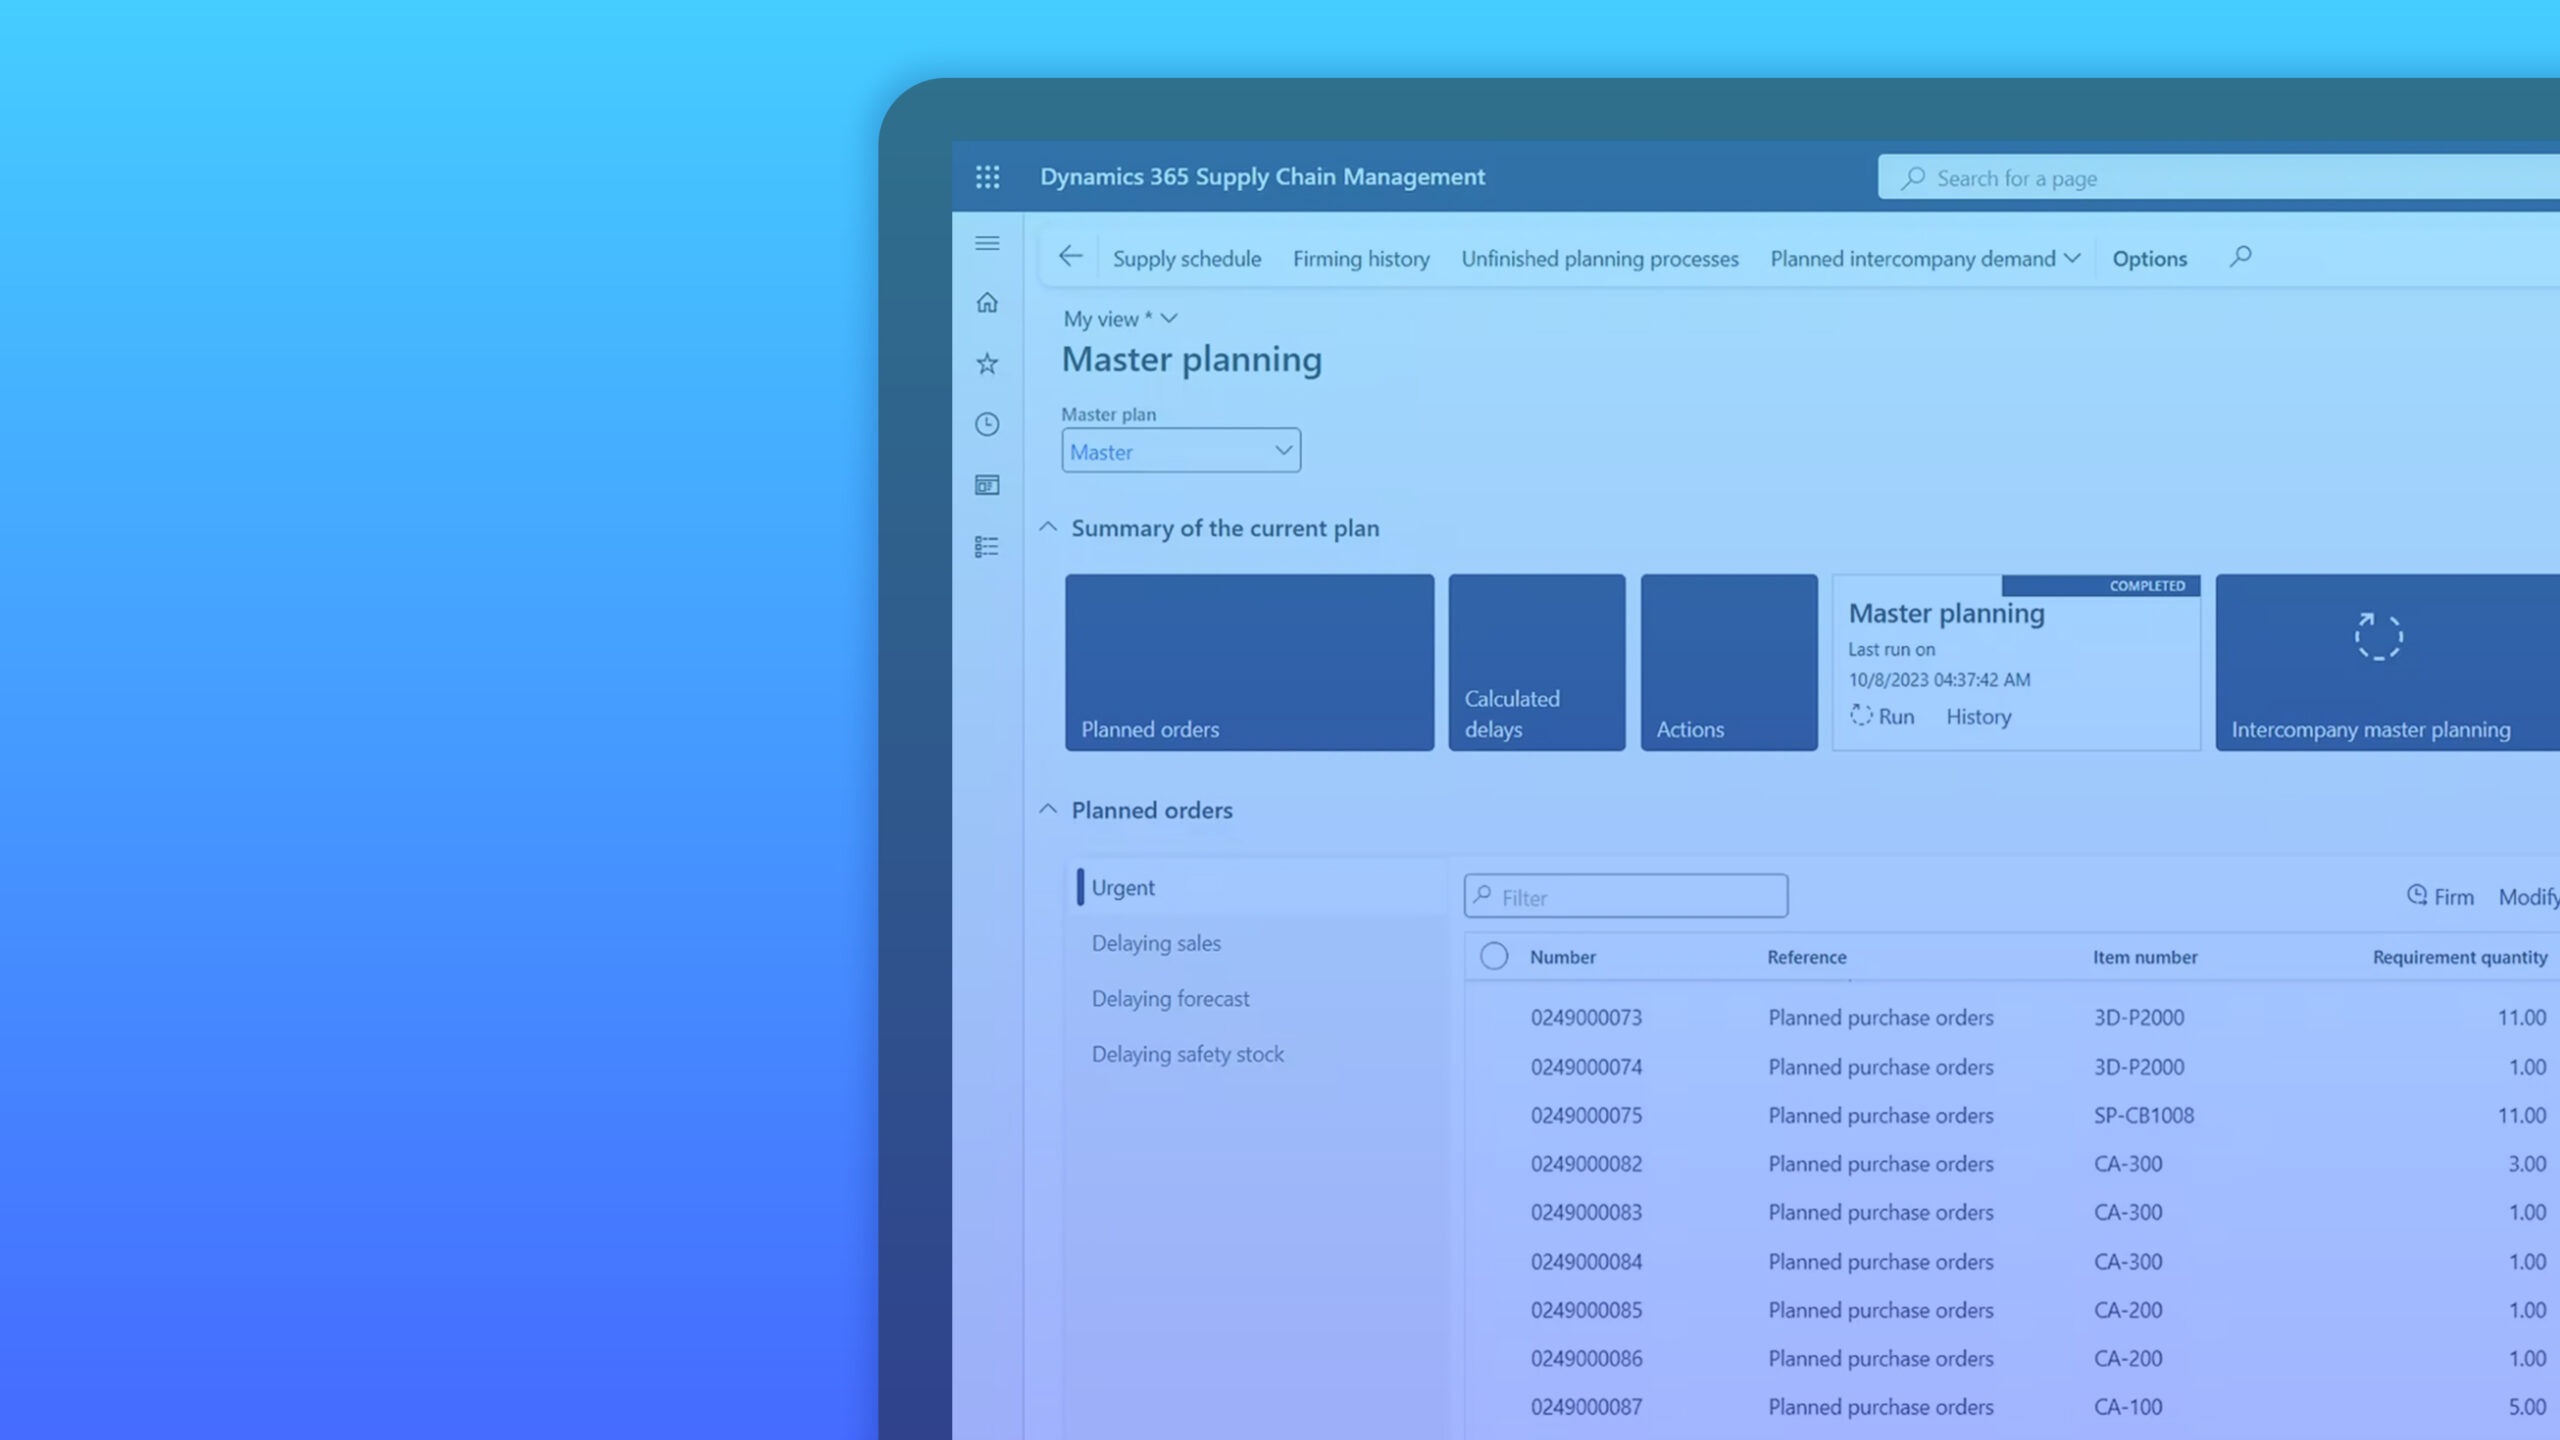Open the Options menu
The image size is (2560, 1440).
2149,259
